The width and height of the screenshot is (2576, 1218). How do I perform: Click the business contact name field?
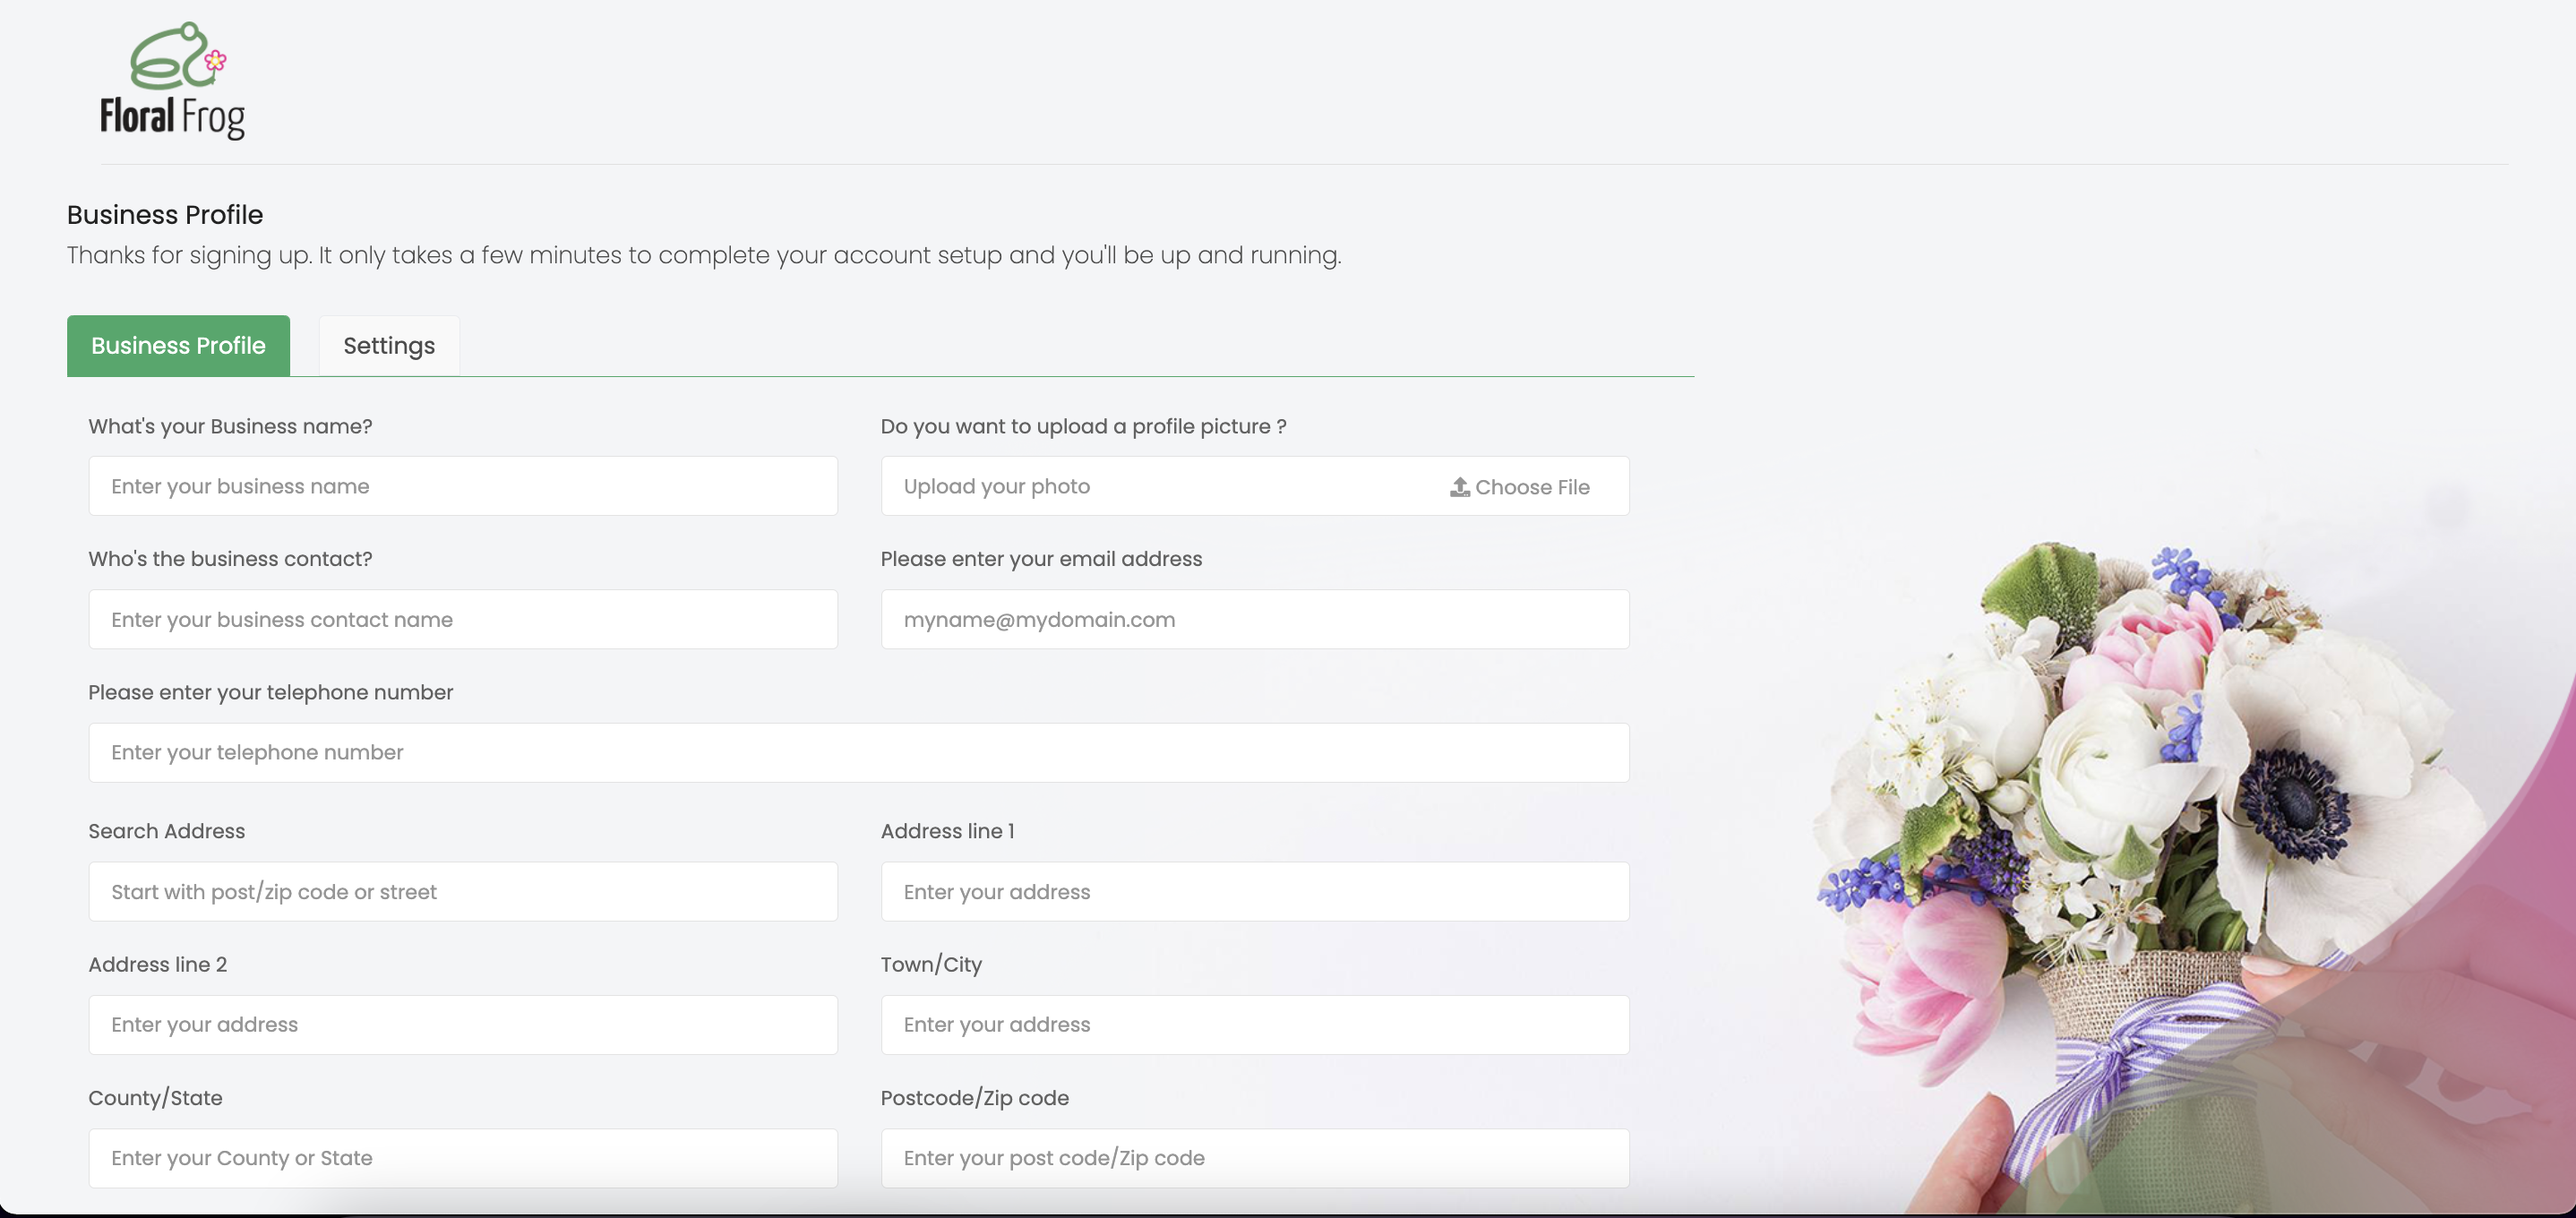point(462,619)
